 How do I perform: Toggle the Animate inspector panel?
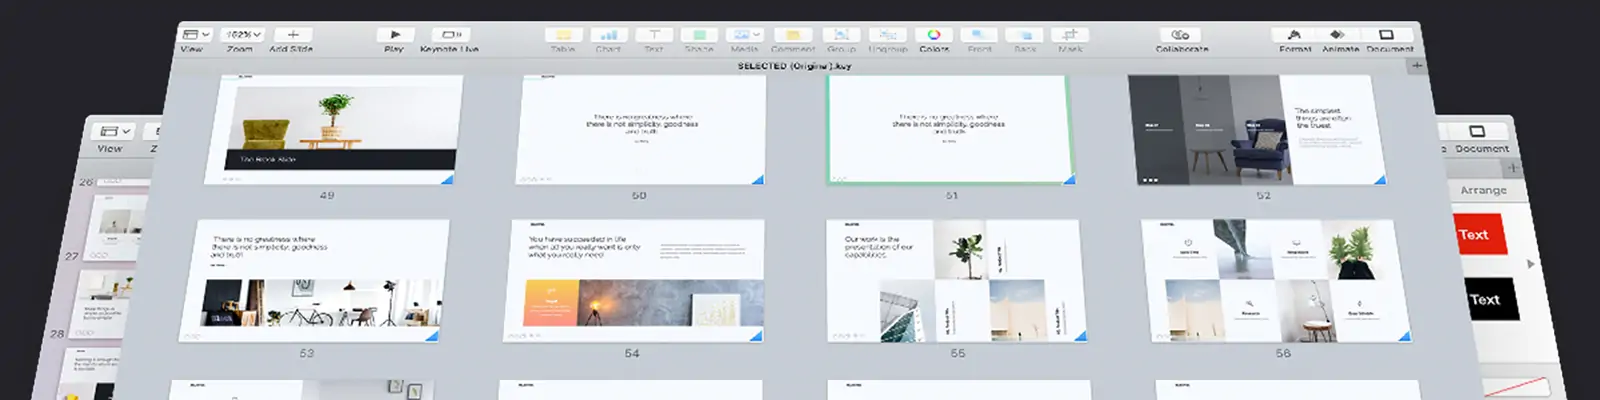[x=1340, y=35]
